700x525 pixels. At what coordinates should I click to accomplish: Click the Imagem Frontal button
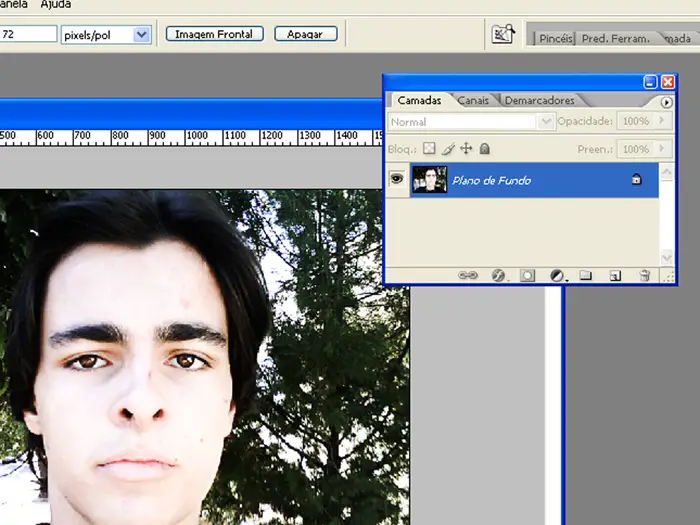(214, 34)
